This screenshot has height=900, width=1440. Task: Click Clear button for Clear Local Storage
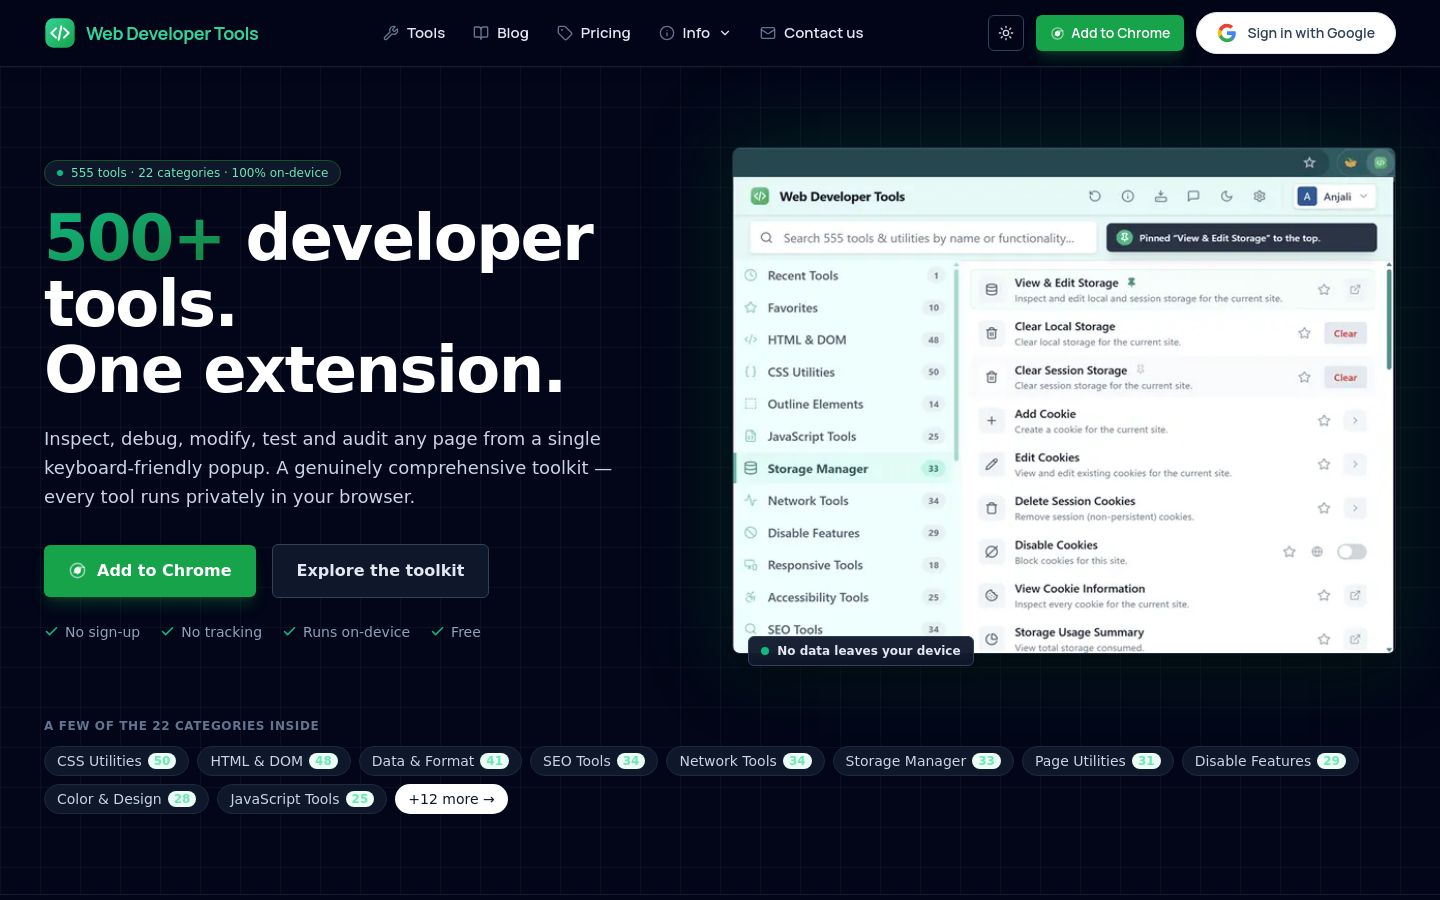(1345, 334)
